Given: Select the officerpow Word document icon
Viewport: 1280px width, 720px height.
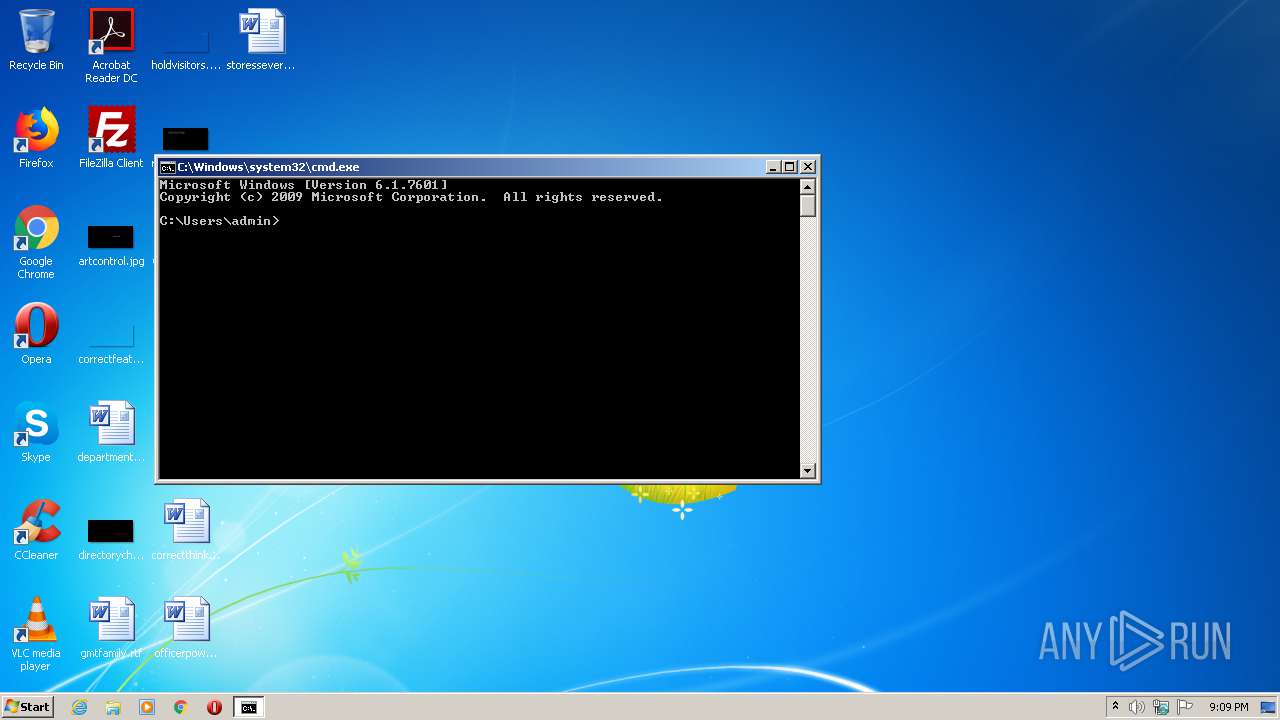Looking at the screenshot, I should pos(186,628).
